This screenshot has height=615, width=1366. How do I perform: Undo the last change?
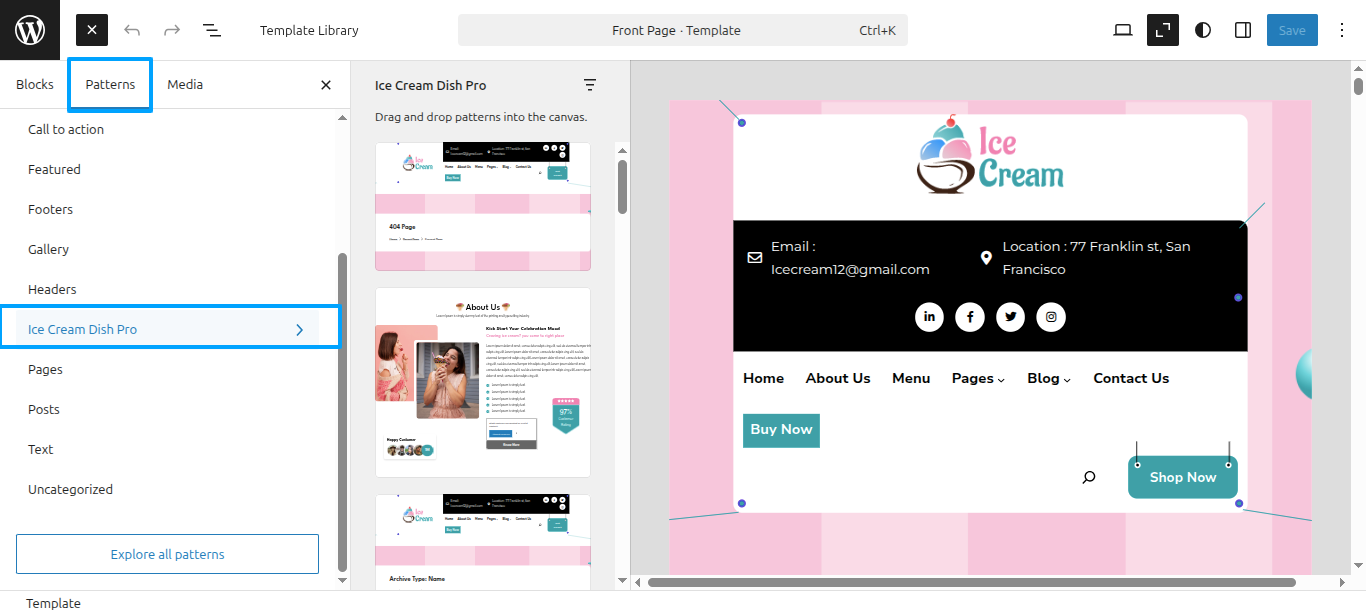tap(132, 30)
